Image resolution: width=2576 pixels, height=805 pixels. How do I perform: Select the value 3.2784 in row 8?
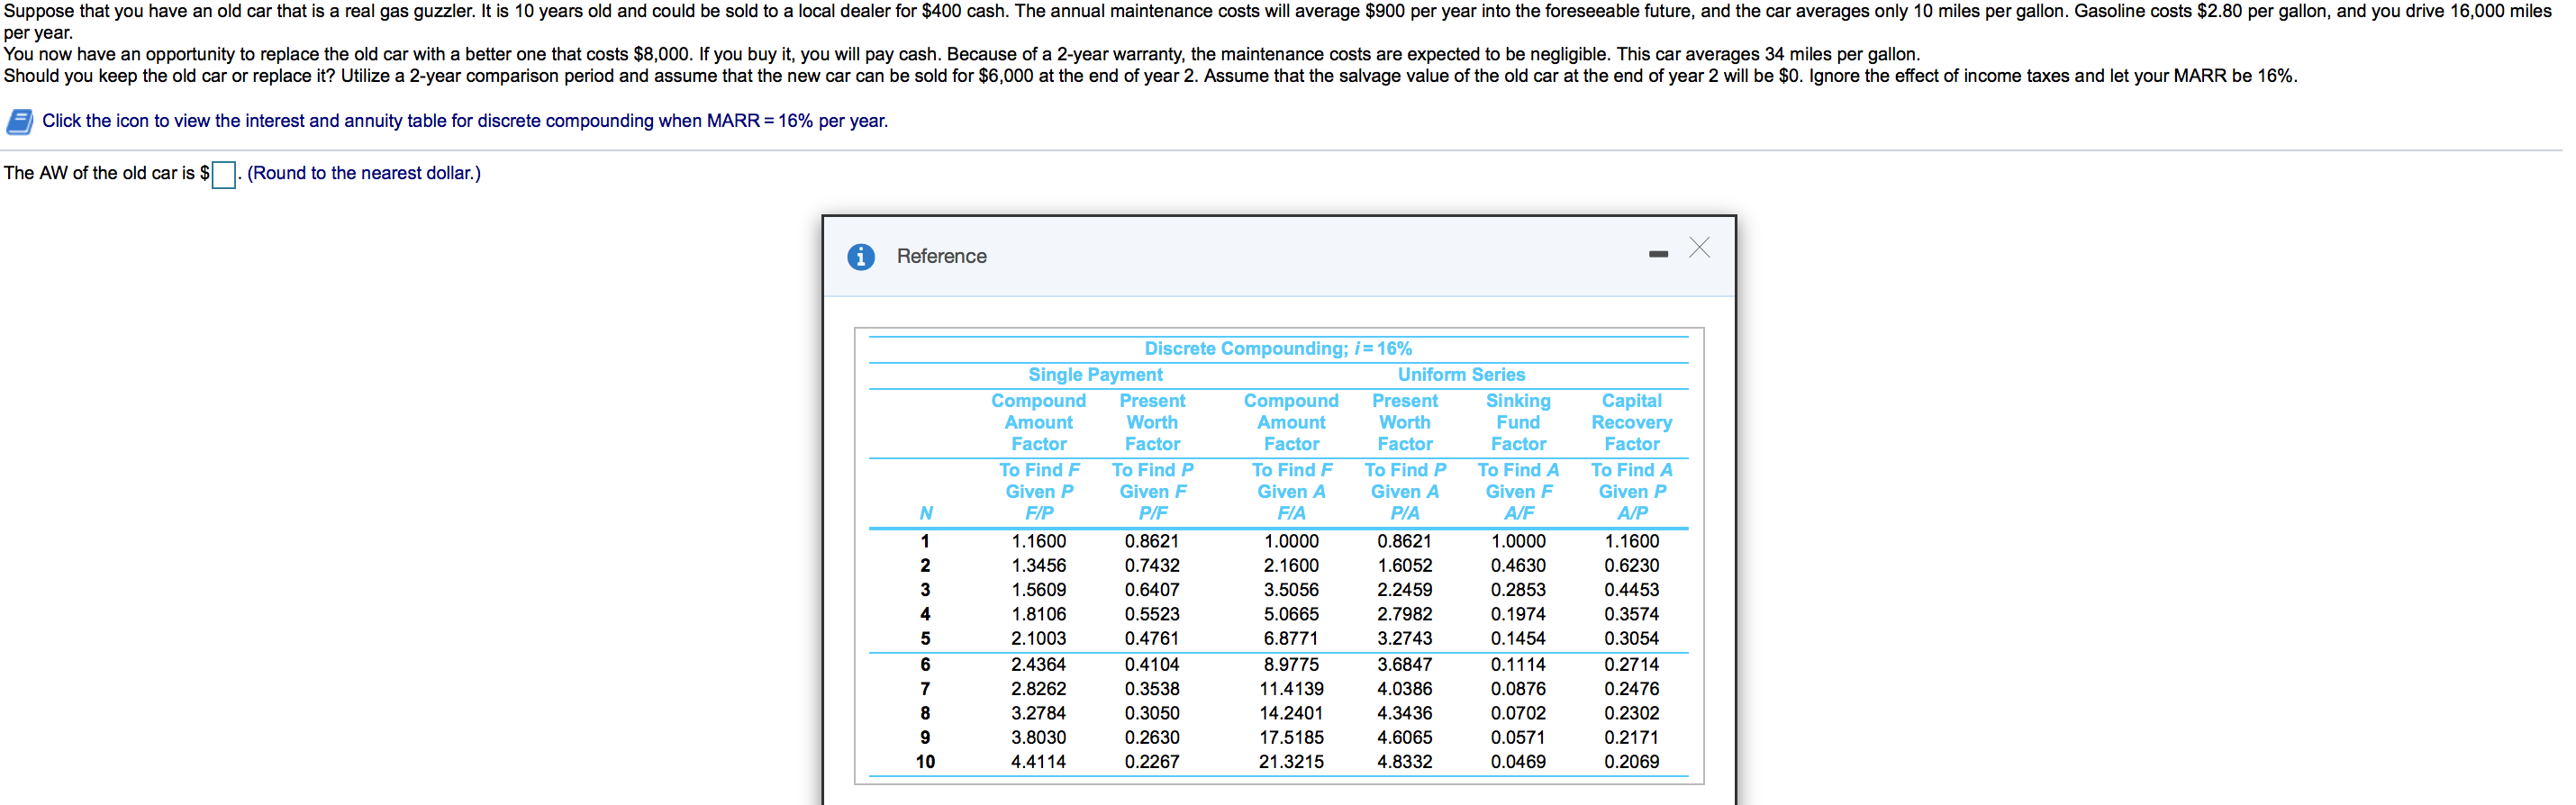coord(1039,713)
